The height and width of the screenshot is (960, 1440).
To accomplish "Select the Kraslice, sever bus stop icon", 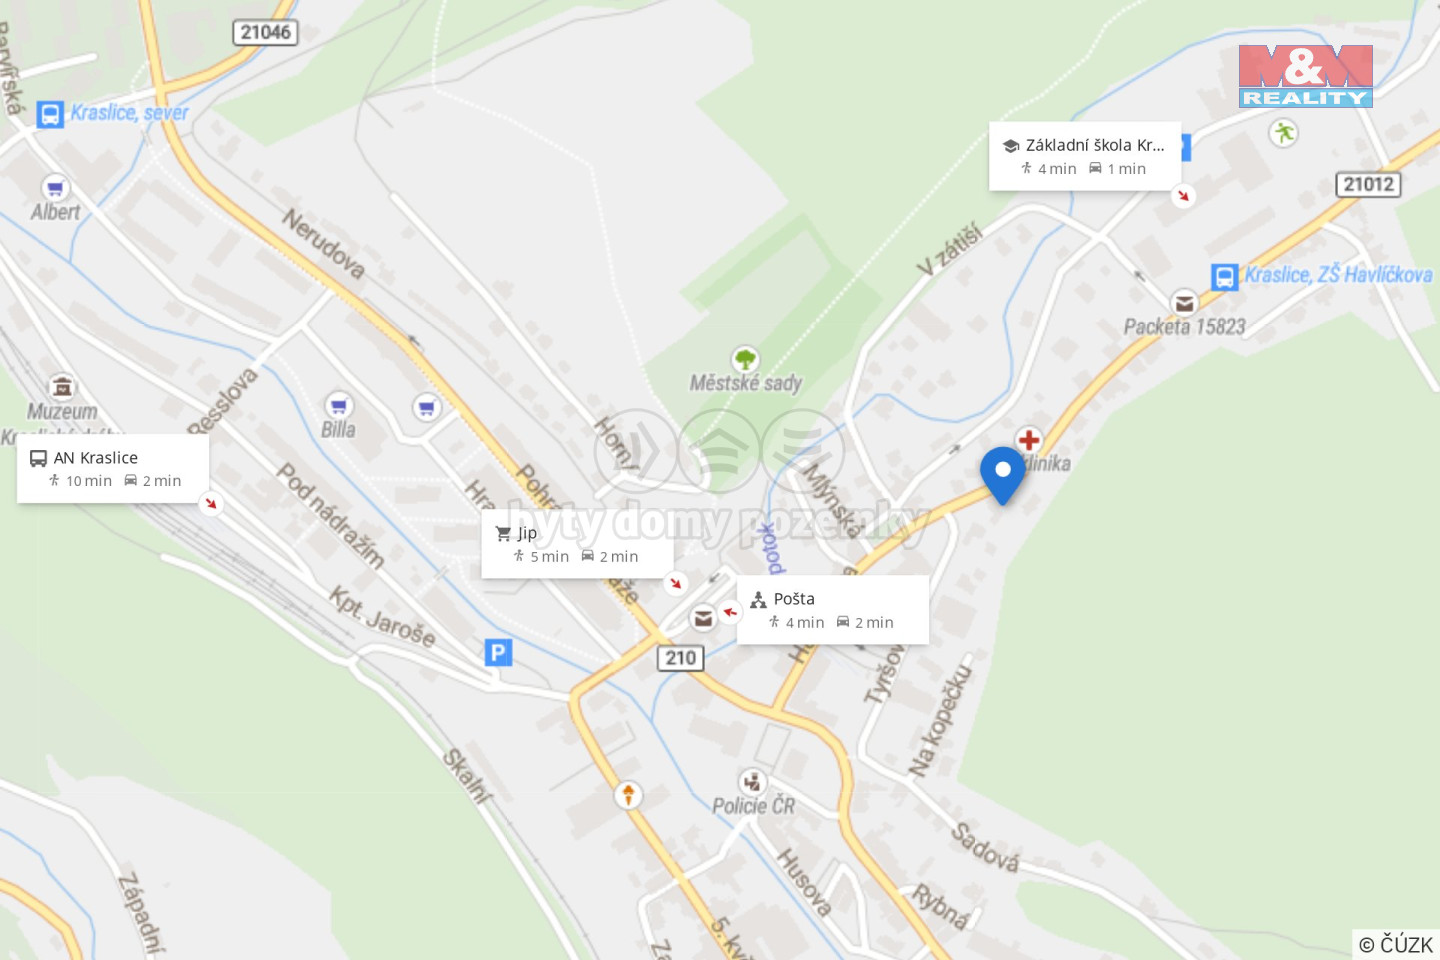I will [50, 114].
